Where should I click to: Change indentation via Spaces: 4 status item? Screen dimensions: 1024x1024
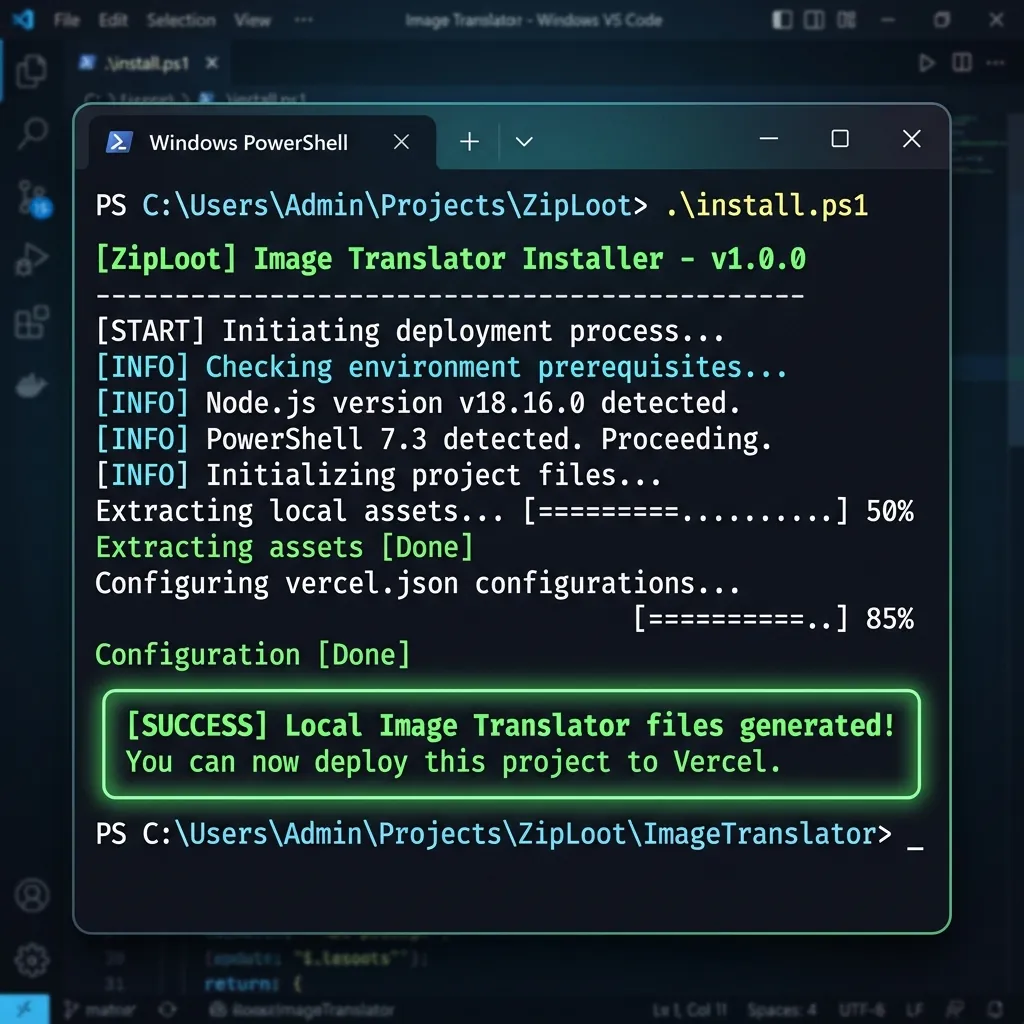[782, 1010]
